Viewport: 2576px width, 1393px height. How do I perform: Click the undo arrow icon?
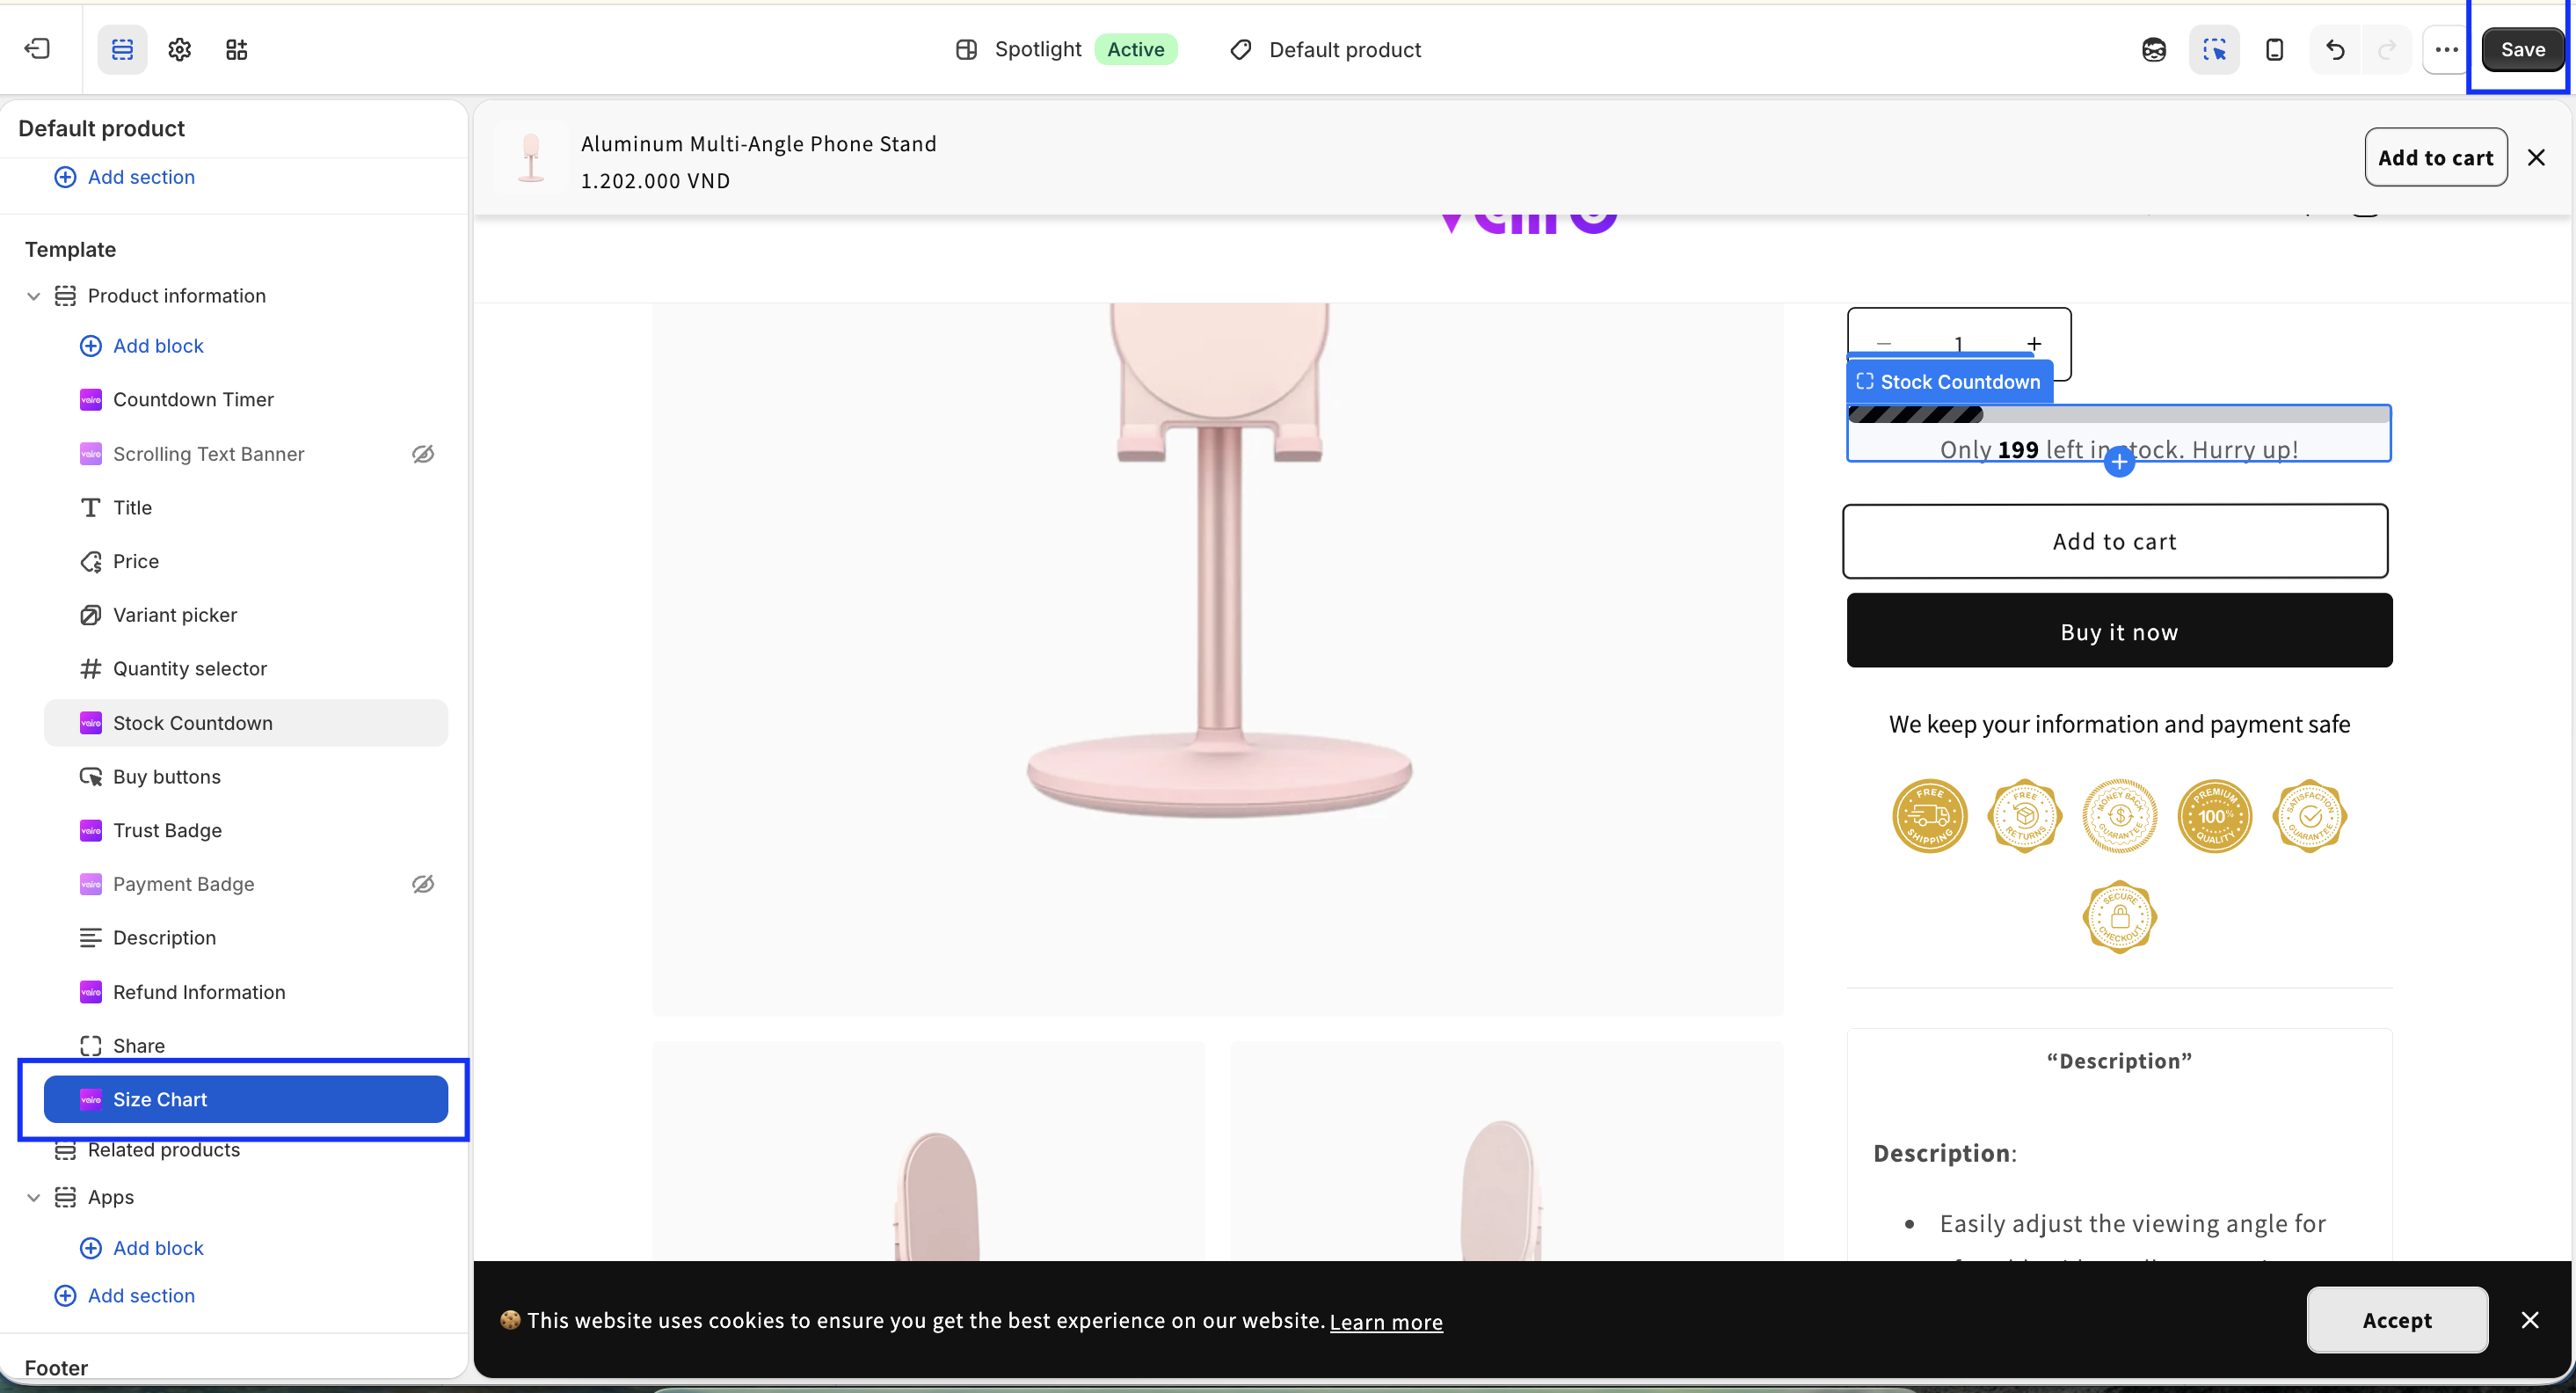2335,49
